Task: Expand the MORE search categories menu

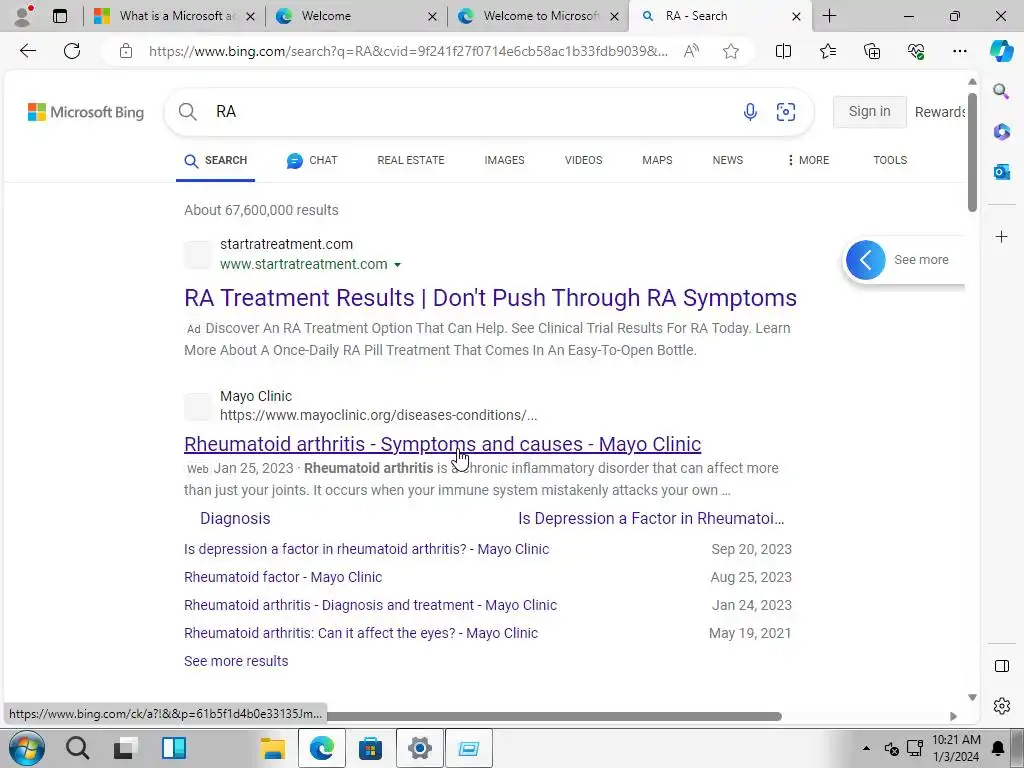Action: coord(808,160)
